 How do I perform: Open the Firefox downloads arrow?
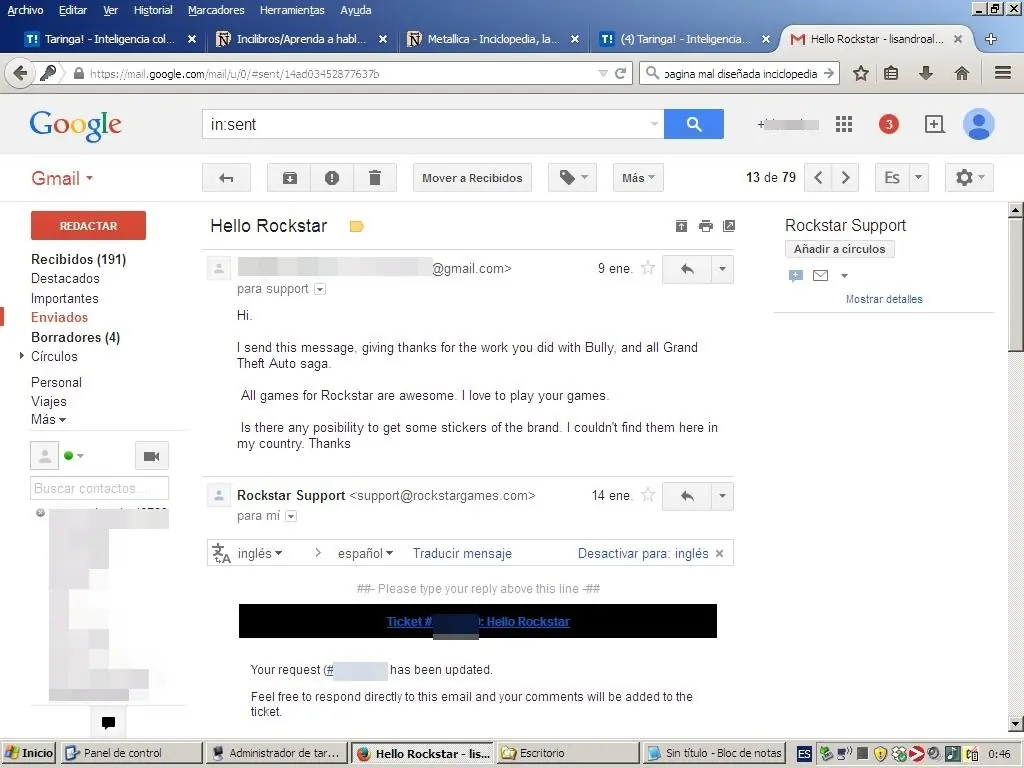tap(925, 73)
